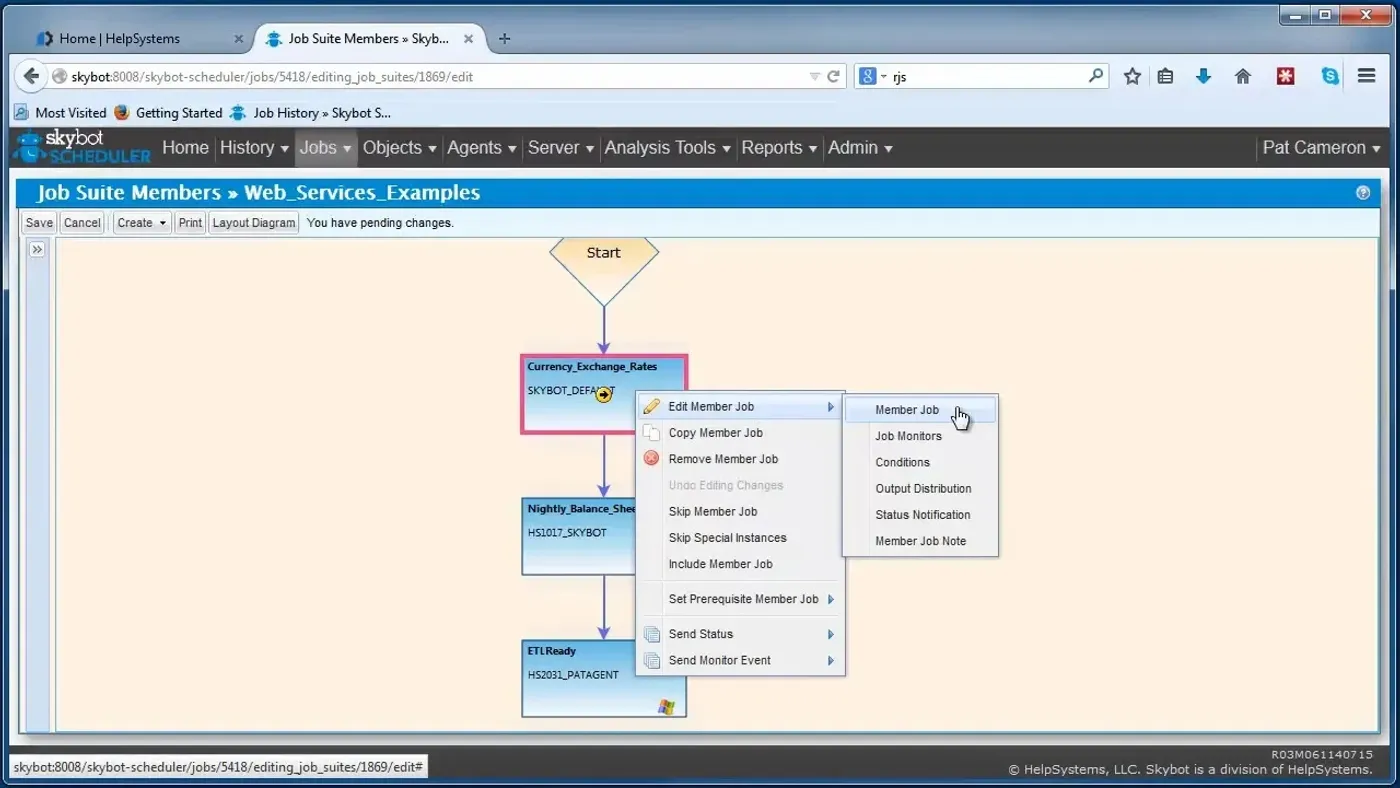This screenshot has height=788, width=1400.
Task: Expand the Send Status submenu arrow
Action: pos(831,634)
